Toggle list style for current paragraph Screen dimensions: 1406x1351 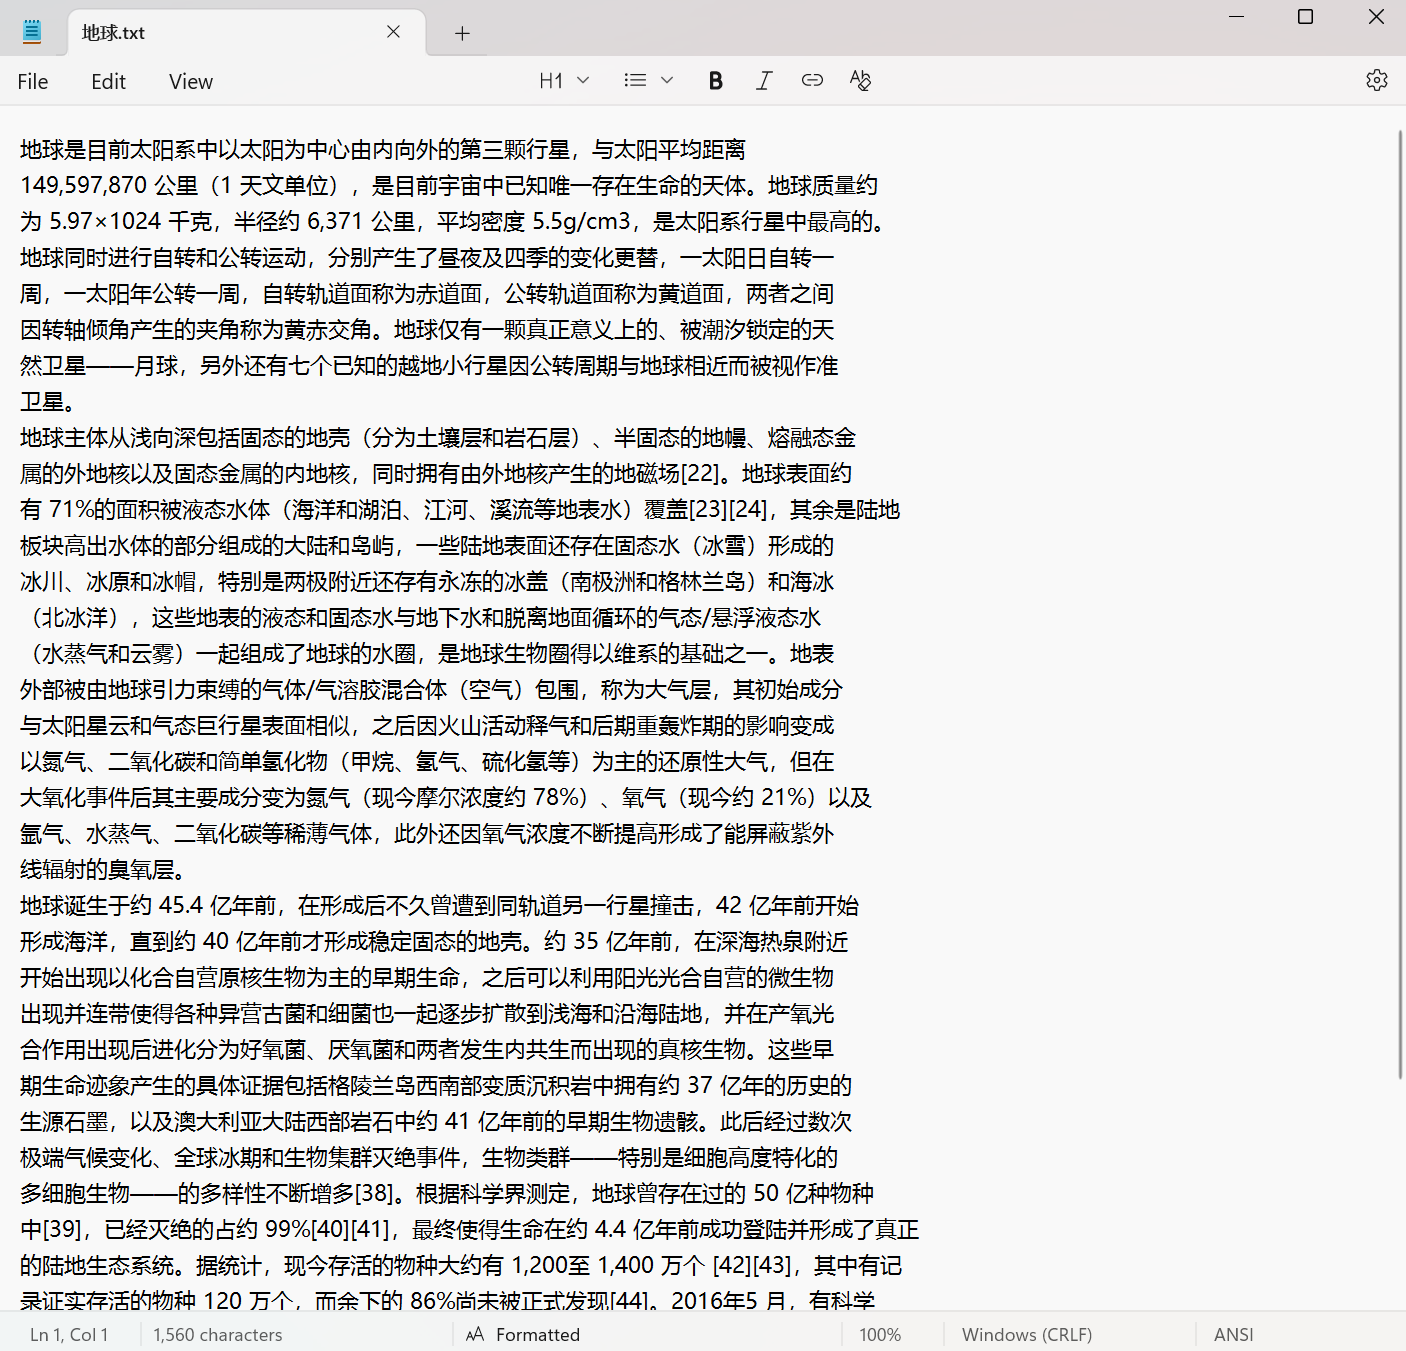635,80
